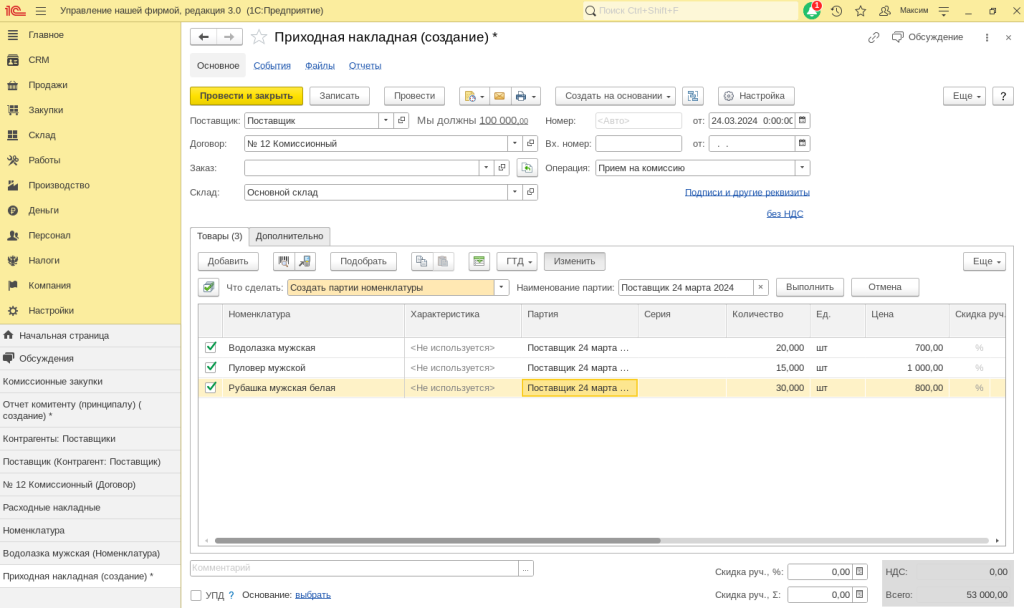Open the Поставщик counterparty card icon
1024x608 pixels.
click(x=402, y=120)
